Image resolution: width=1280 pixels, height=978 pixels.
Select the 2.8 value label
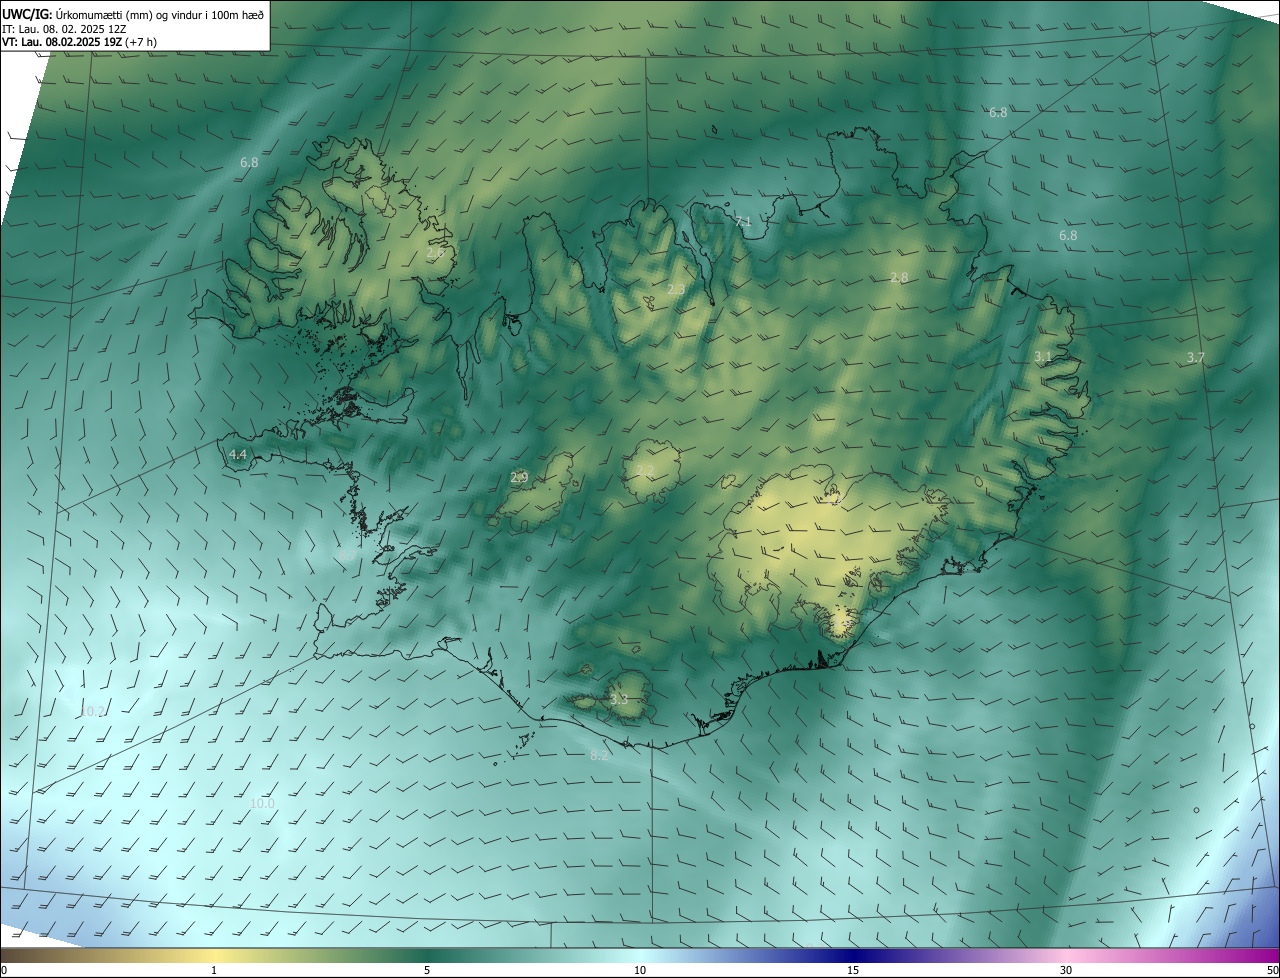[899, 277]
